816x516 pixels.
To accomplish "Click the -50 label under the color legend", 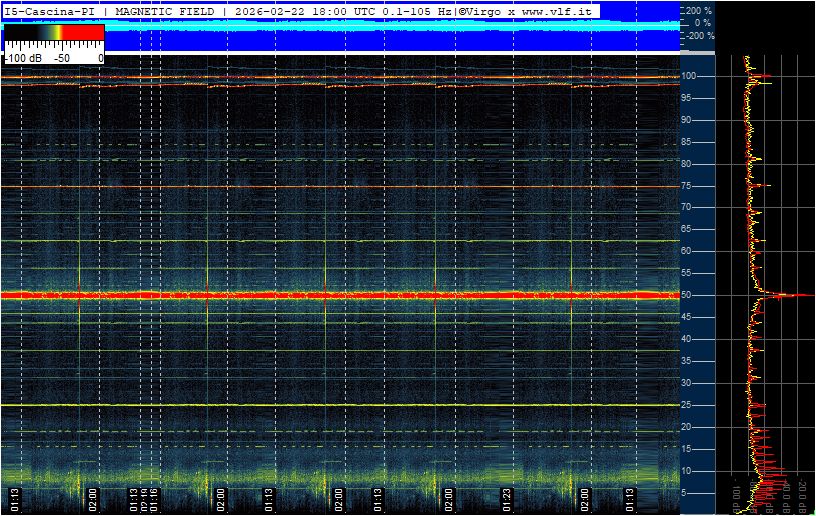I will tap(62, 58).
